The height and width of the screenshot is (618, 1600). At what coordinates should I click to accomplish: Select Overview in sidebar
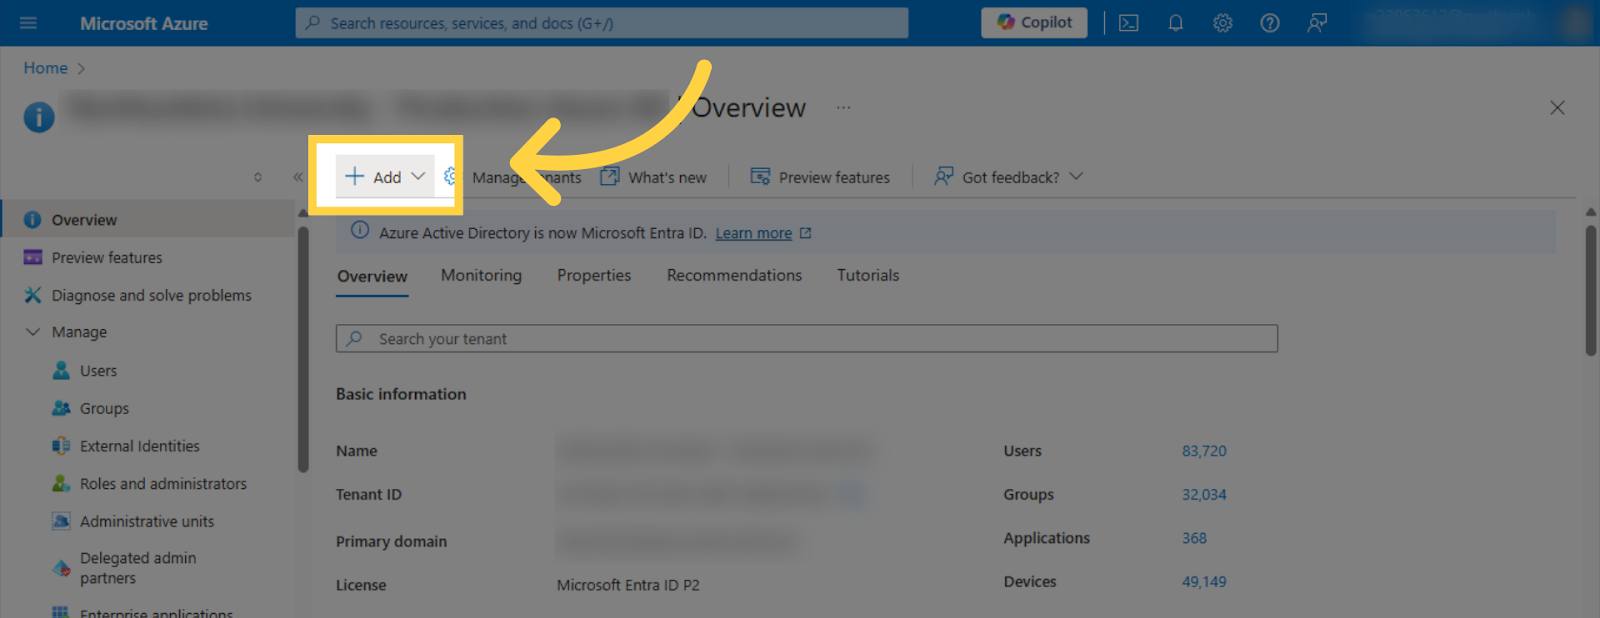click(148, 219)
